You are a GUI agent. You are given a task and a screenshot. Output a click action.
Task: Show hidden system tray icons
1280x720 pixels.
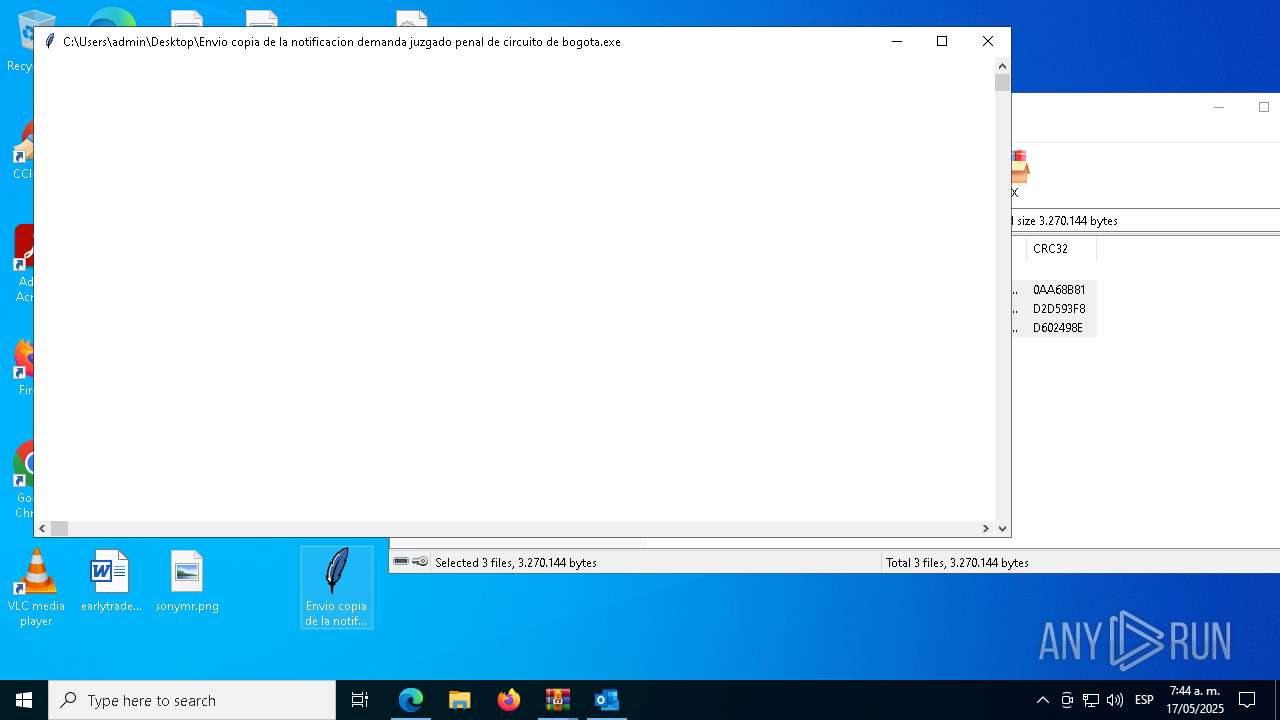[1042, 700]
